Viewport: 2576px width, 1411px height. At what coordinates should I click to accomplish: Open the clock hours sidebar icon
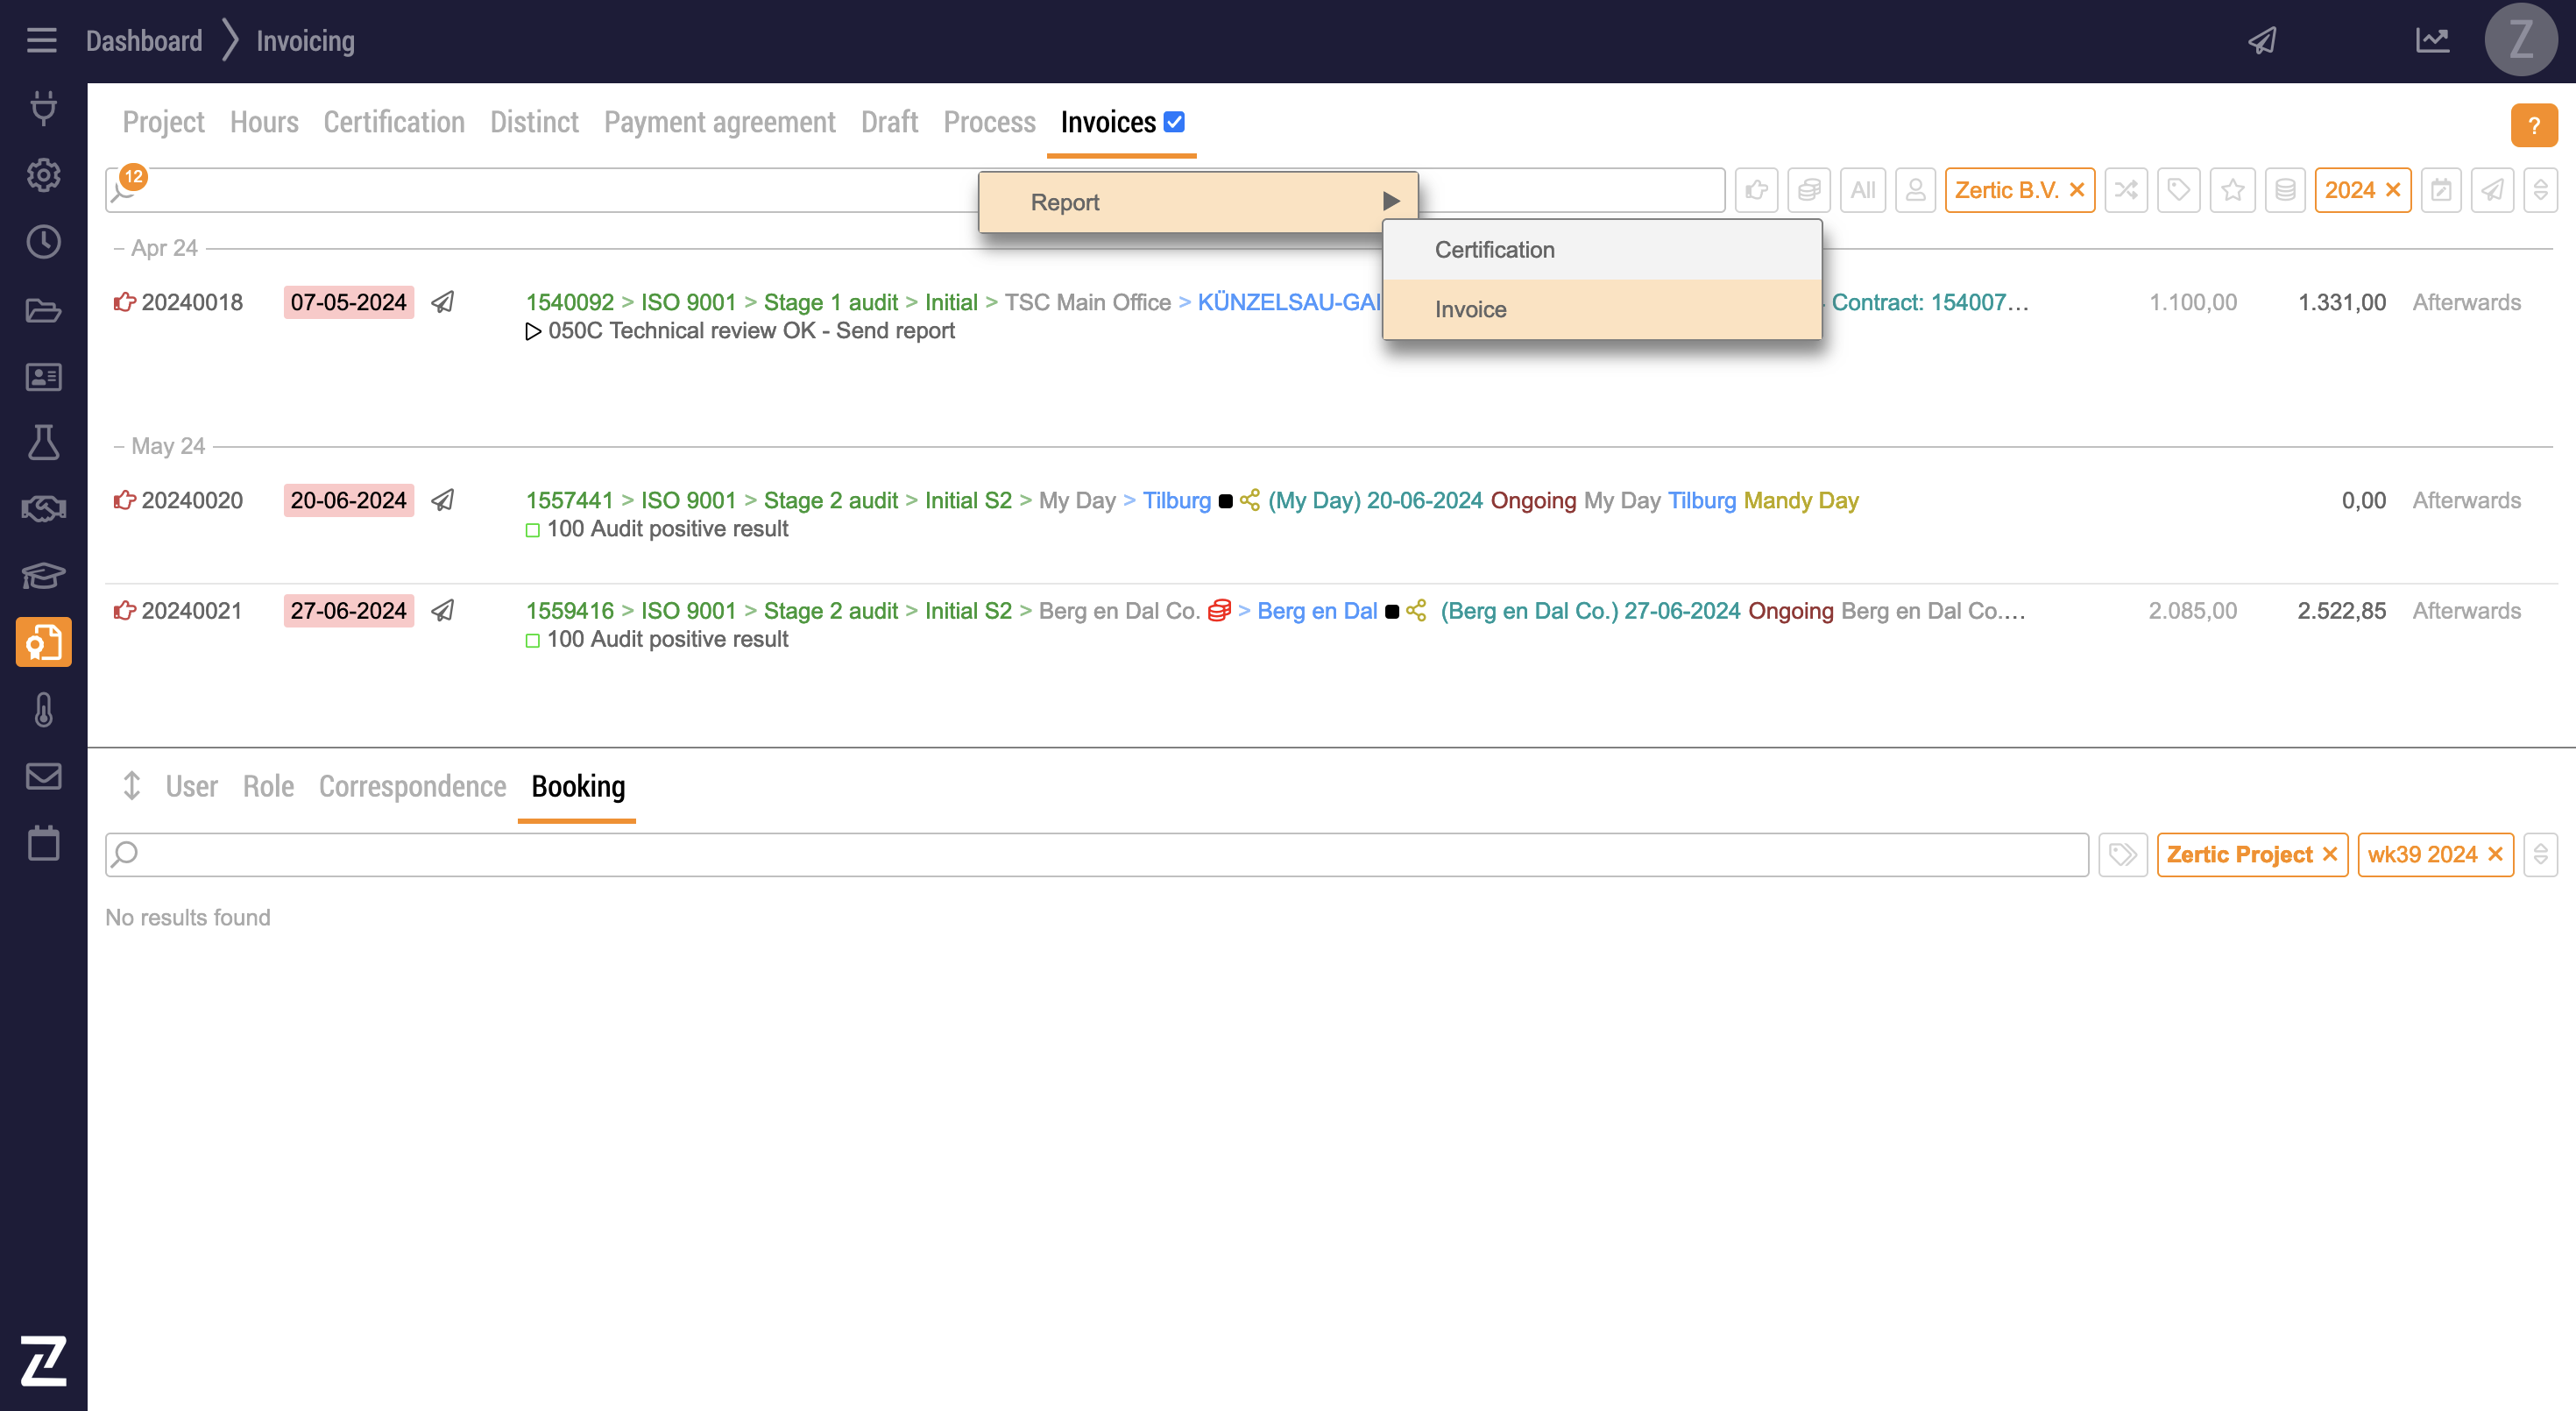pyautogui.click(x=43, y=242)
